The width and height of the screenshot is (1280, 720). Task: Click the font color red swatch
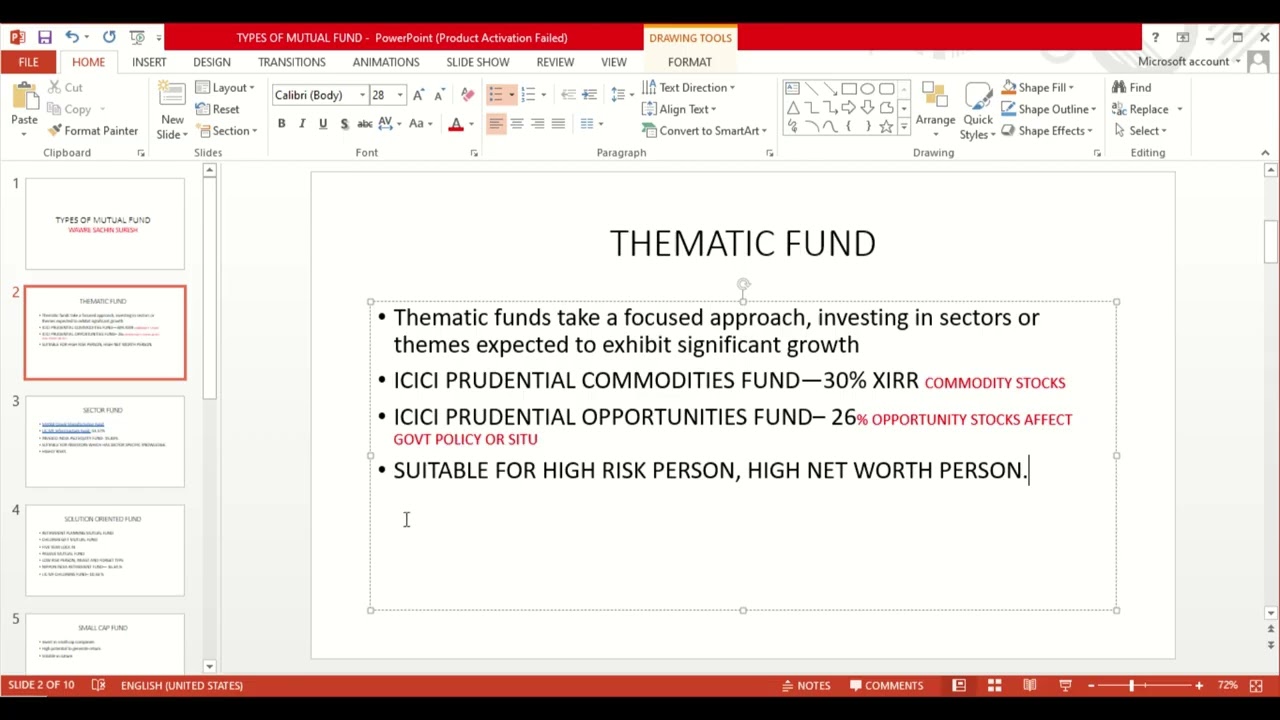coord(456,124)
